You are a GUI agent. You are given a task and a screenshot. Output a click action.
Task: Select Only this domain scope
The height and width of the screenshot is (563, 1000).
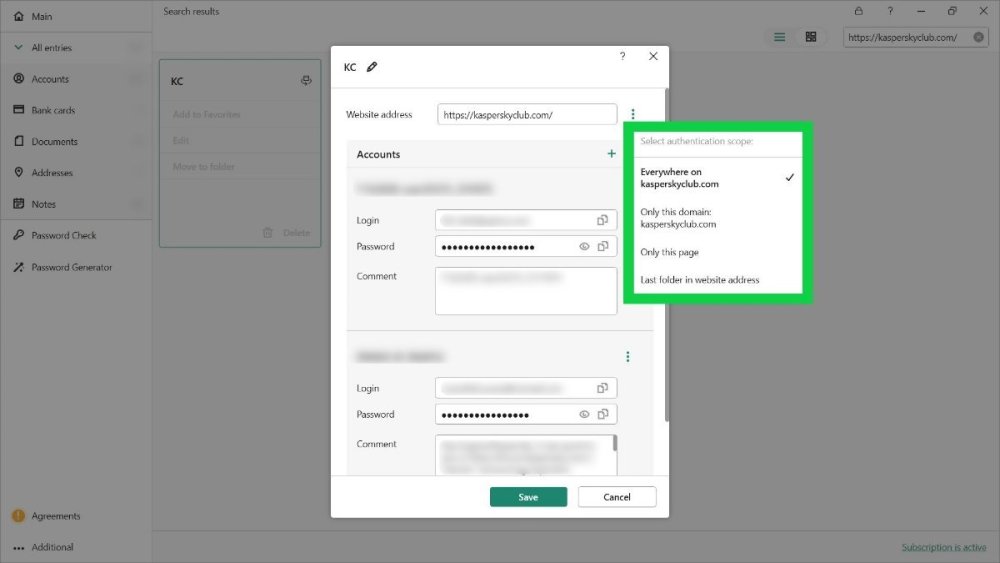point(717,218)
